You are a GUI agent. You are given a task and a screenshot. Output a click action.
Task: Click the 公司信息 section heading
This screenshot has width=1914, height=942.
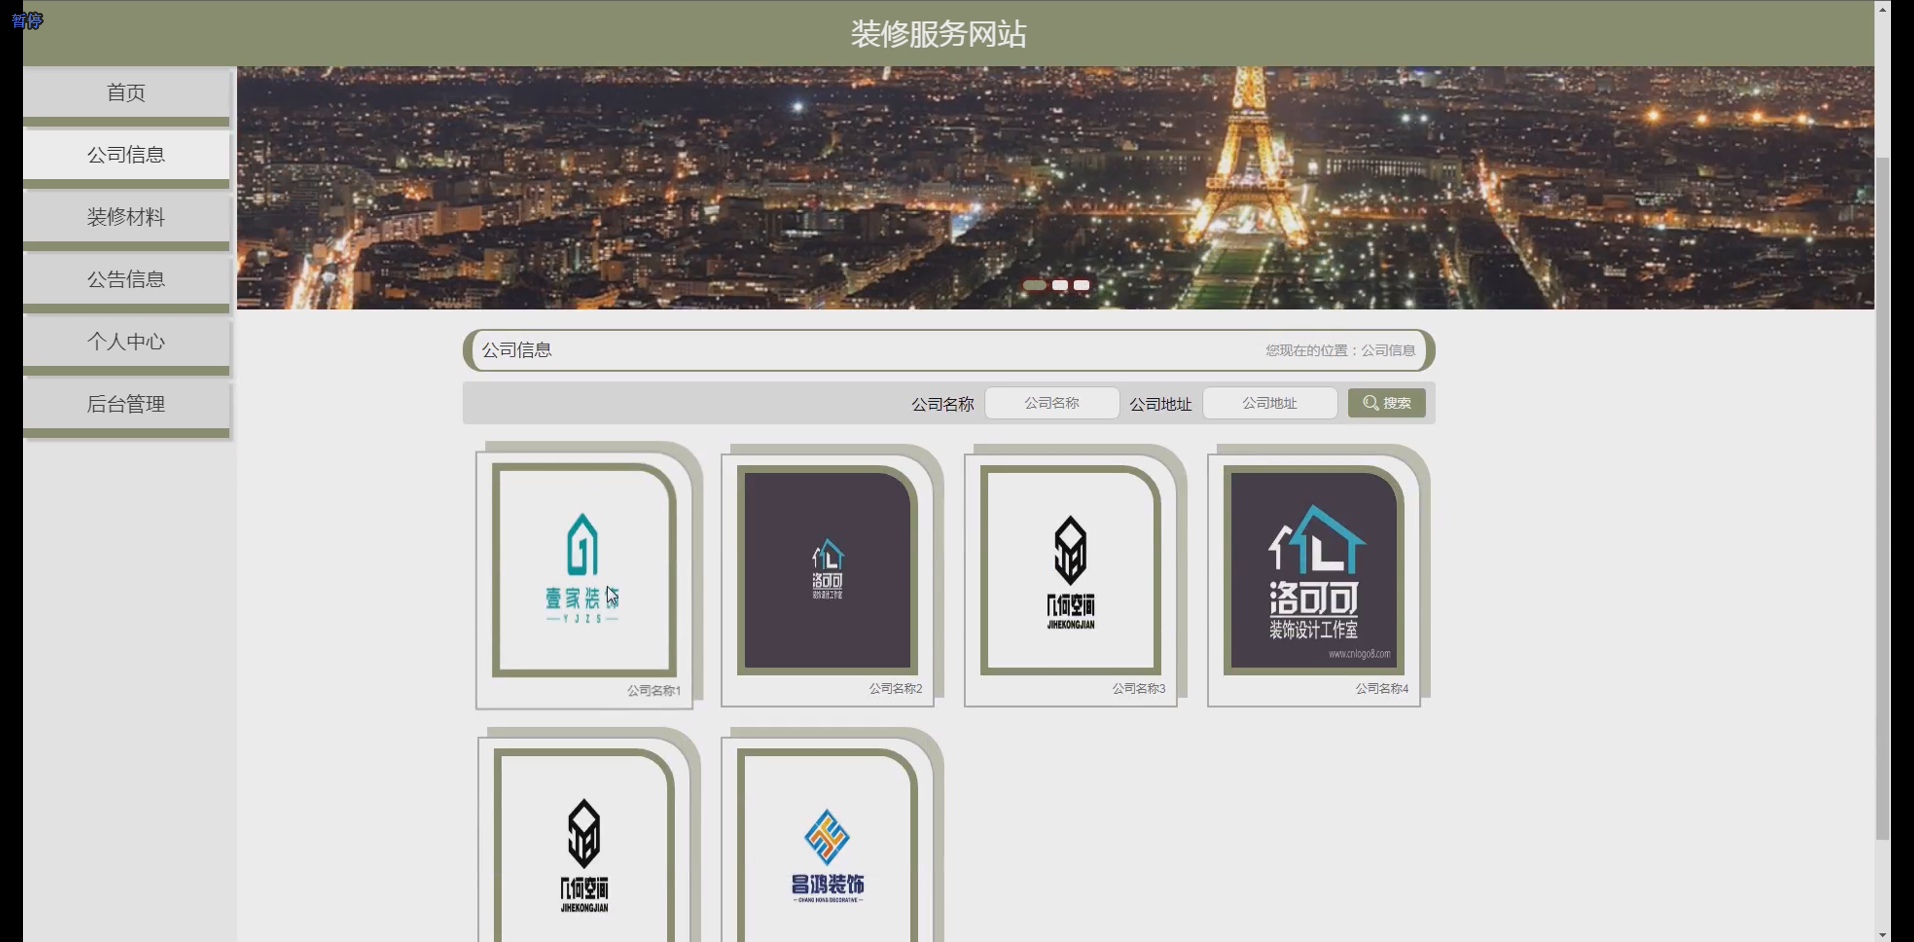517,350
